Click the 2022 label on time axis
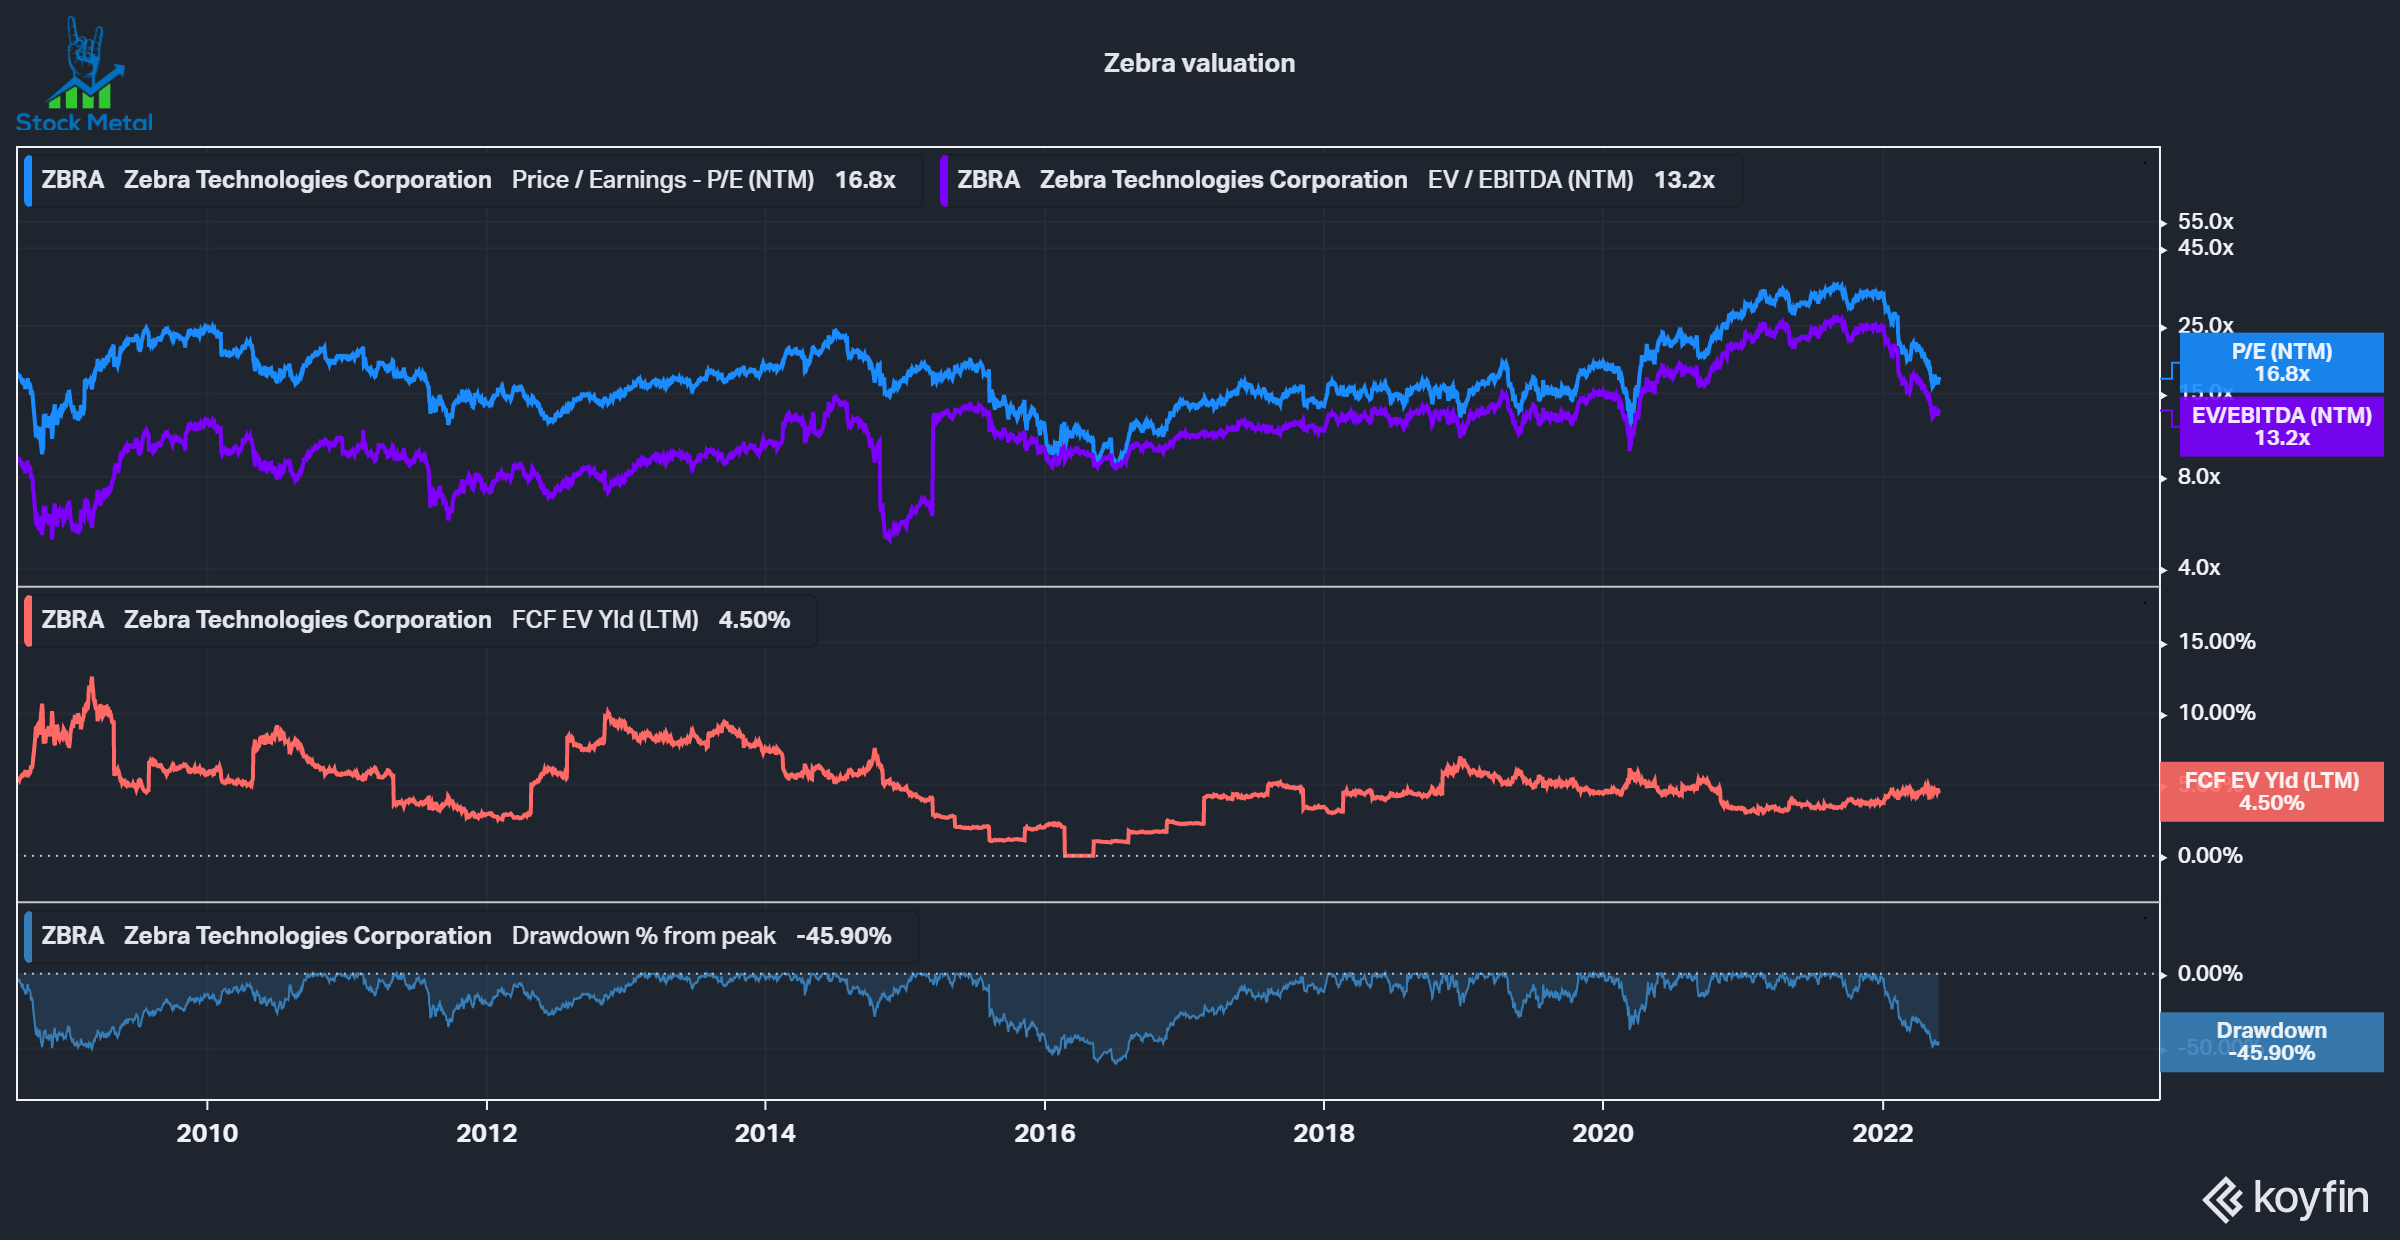2400x1240 pixels. [1882, 1133]
